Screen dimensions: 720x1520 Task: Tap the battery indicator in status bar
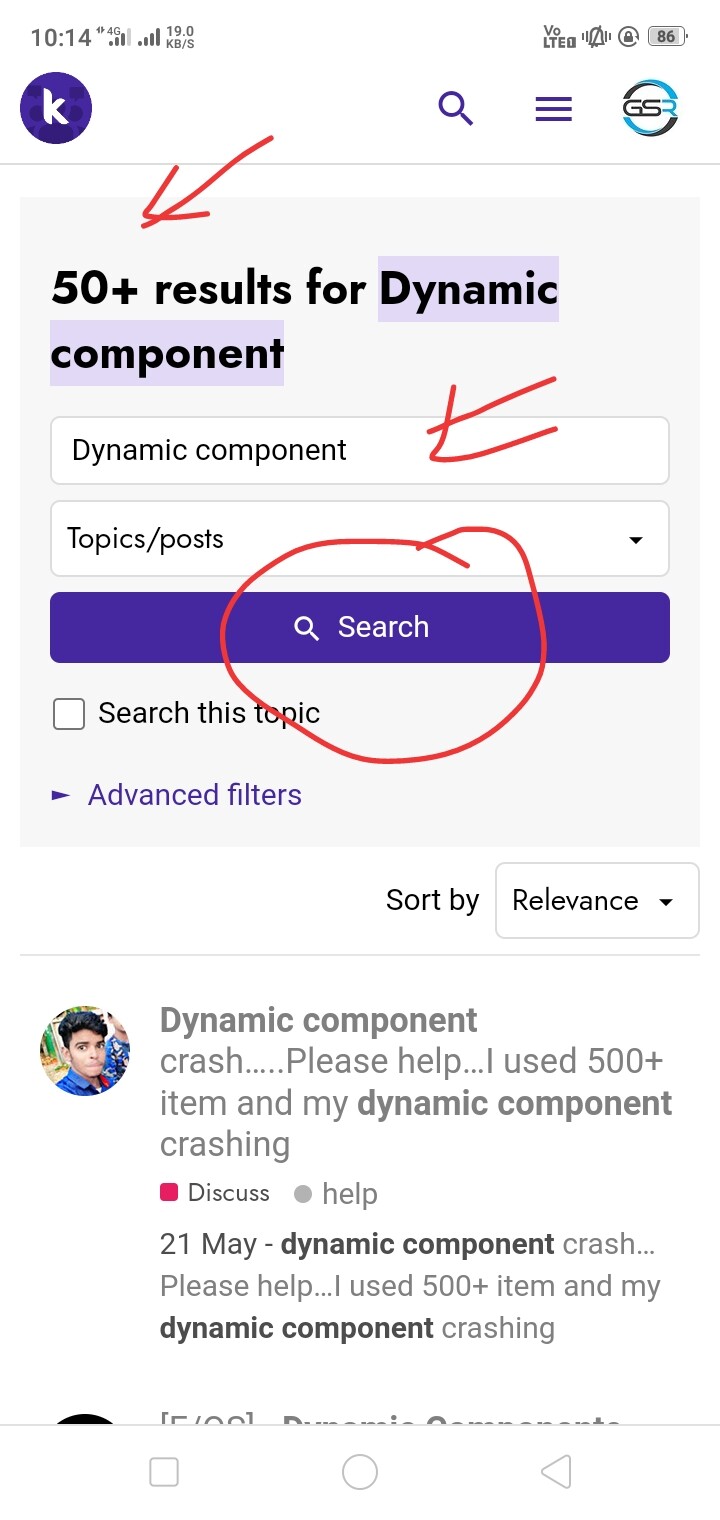[665, 37]
